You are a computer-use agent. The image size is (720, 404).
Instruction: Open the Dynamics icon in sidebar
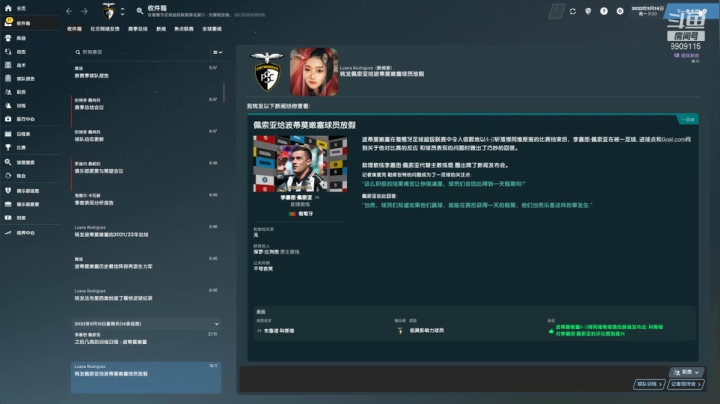[8, 51]
